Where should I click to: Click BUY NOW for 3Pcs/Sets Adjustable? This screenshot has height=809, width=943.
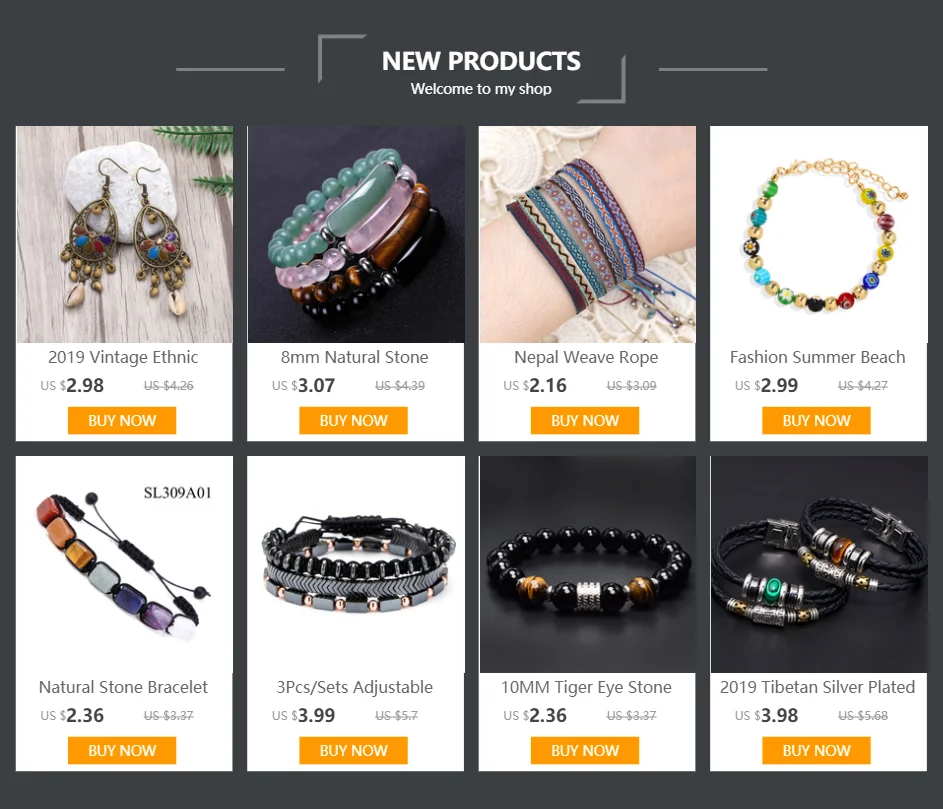pyautogui.click(x=354, y=751)
